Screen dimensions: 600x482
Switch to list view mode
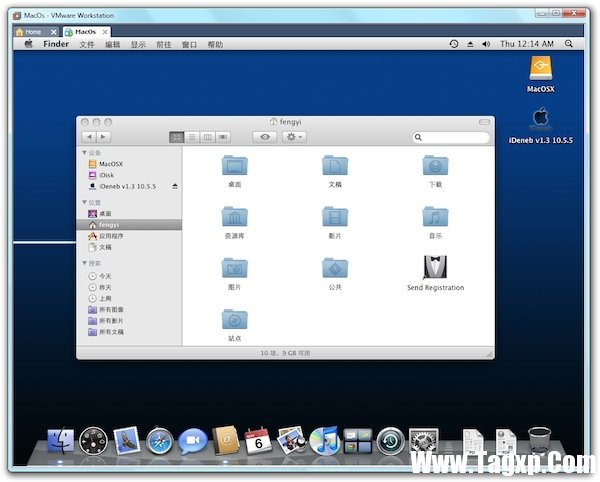click(x=192, y=137)
